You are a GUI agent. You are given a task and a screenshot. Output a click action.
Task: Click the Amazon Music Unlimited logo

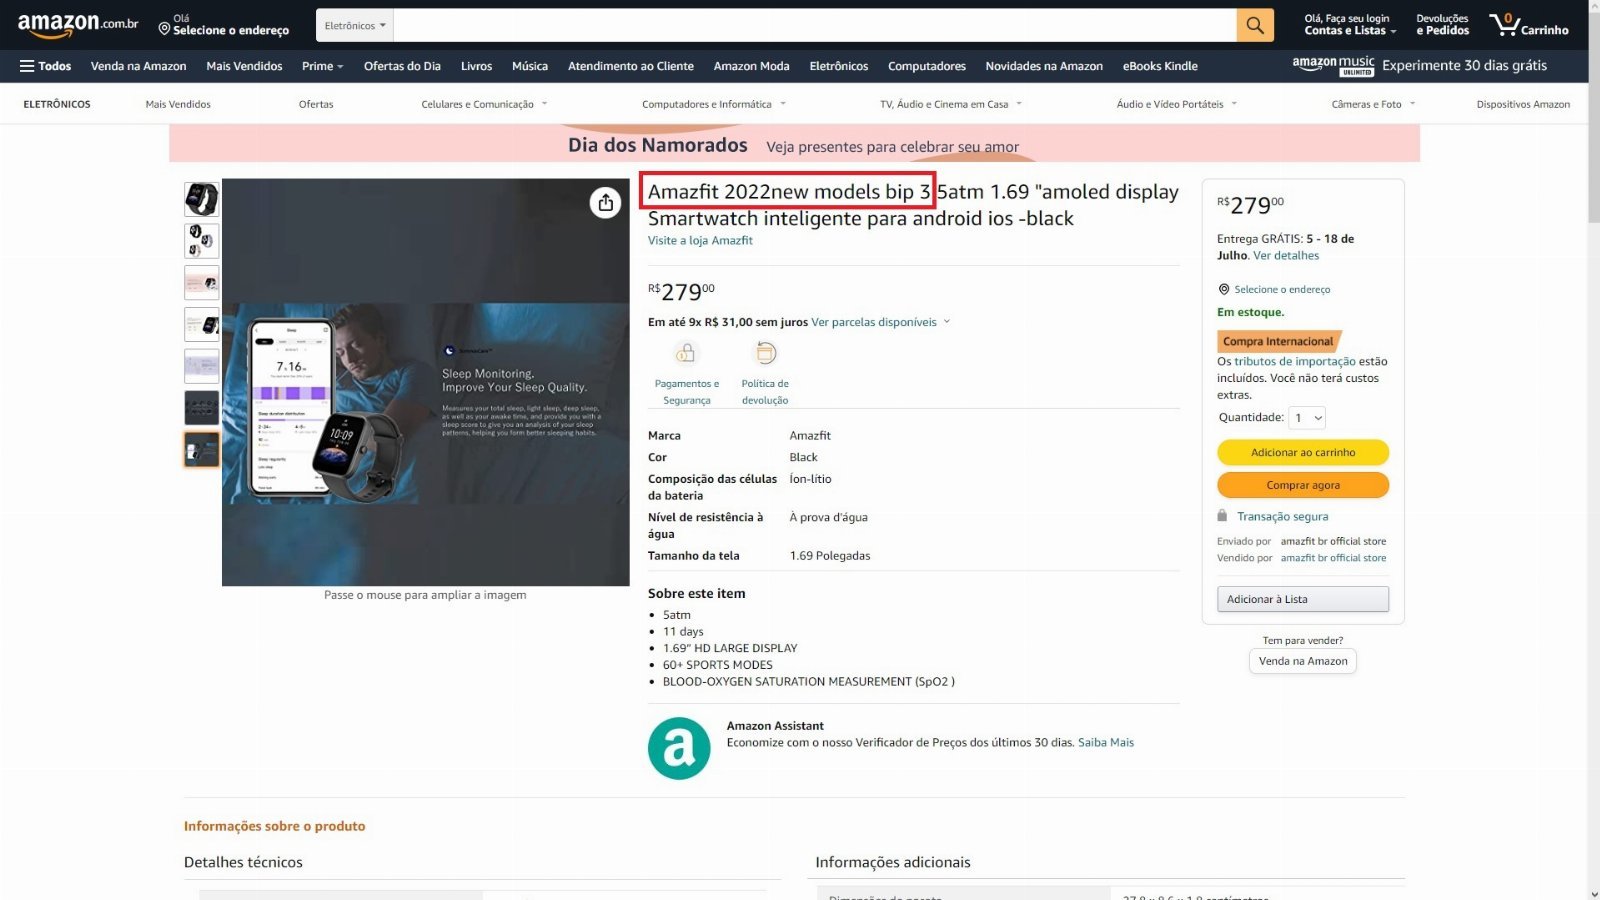click(1333, 66)
